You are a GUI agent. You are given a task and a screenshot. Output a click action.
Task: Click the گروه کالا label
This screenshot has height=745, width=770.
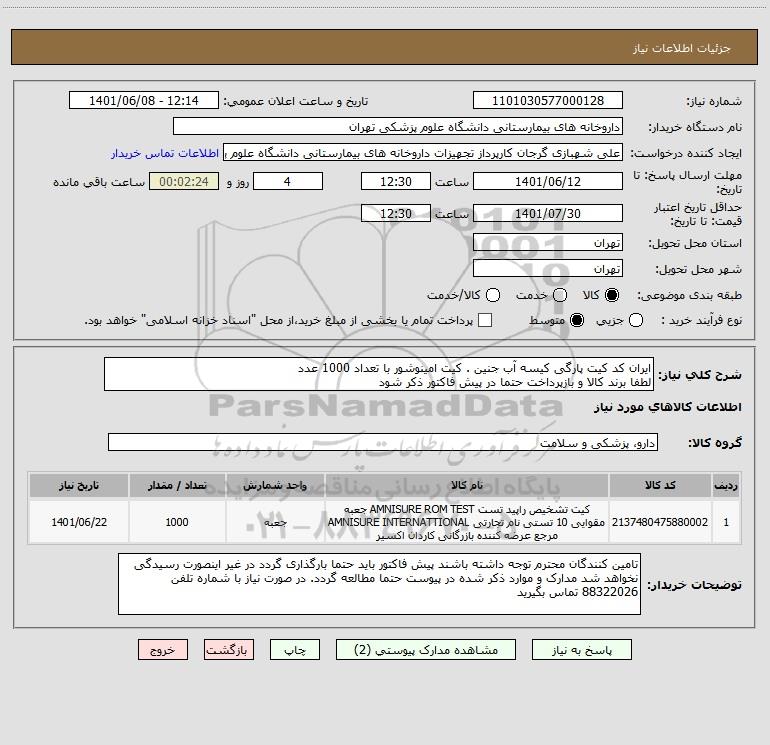pos(715,442)
